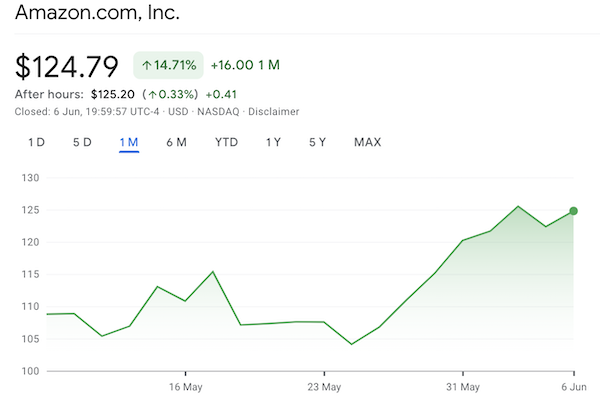Click the up arrow in percent badge
The width and height of the screenshot is (600, 401).
point(146,65)
